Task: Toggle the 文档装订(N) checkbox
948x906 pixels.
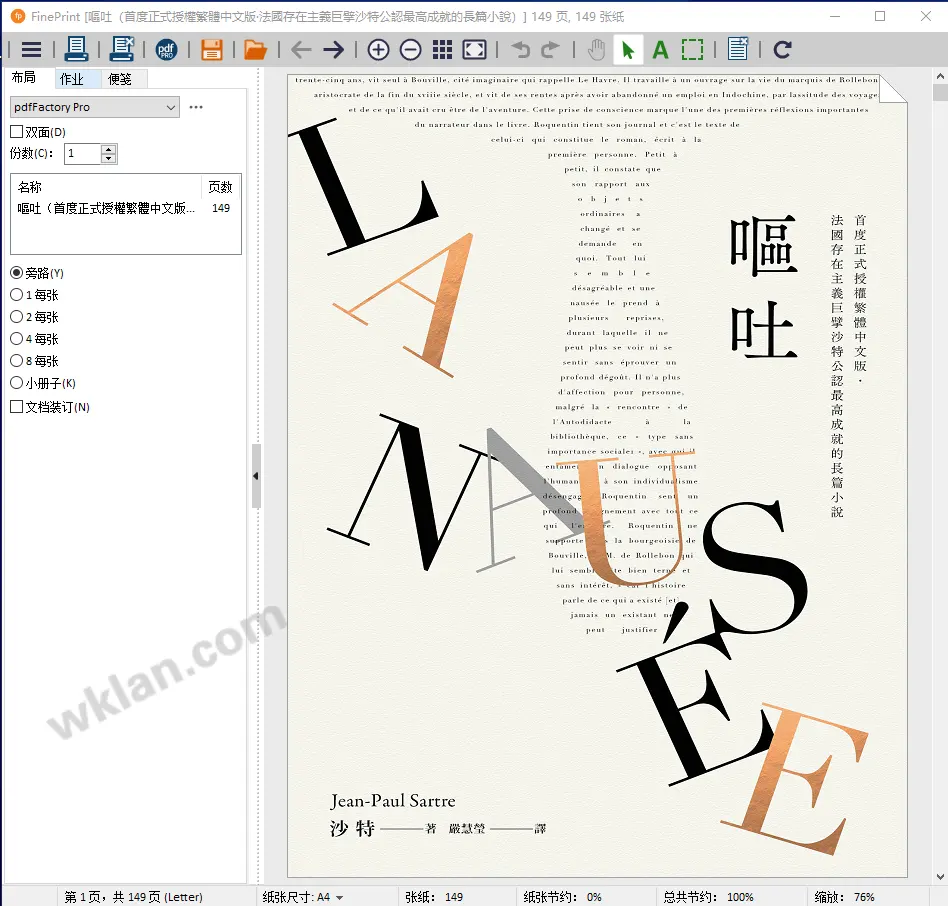Action: click(x=17, y=407)
